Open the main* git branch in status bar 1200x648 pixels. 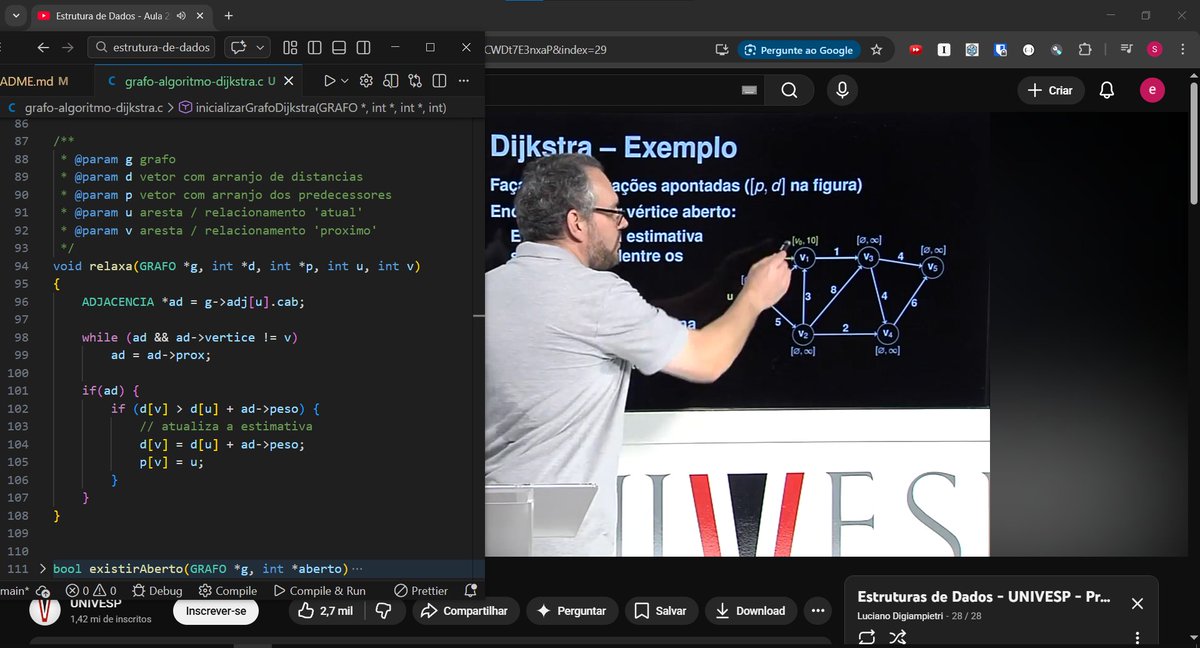coord(15,591)
